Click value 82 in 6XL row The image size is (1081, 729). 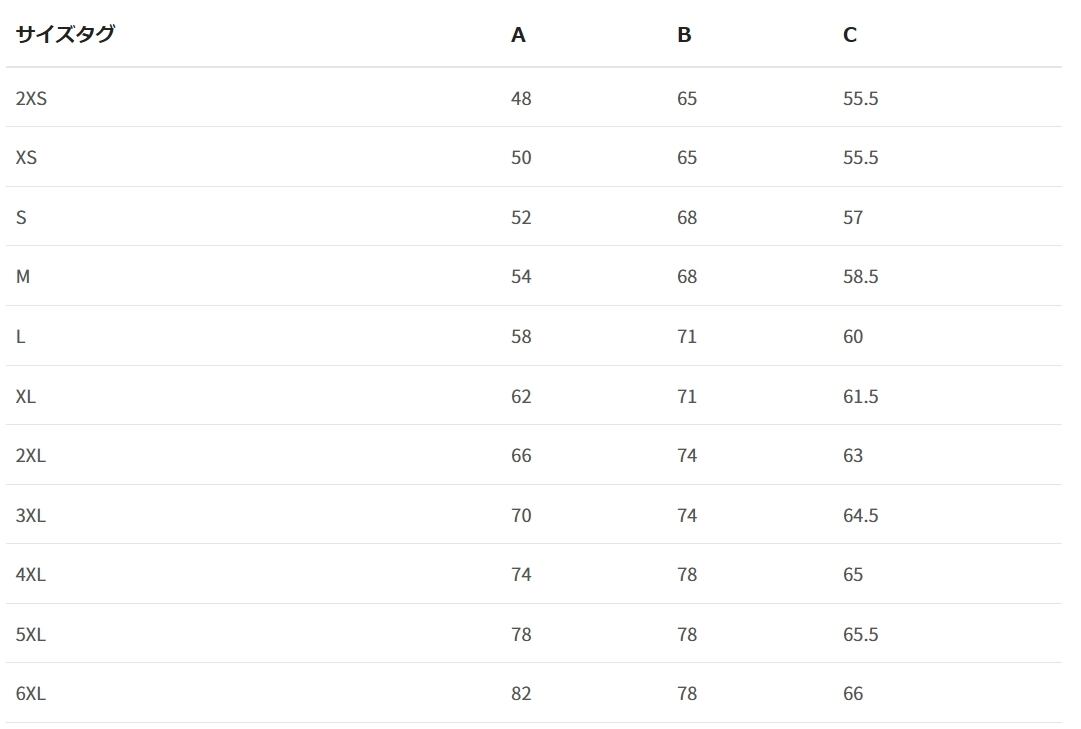pyautogui.click(x=521, y=695)
